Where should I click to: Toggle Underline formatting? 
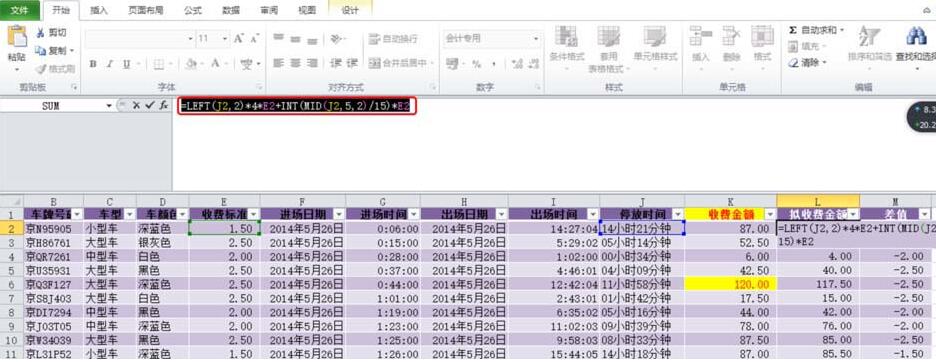126,64
